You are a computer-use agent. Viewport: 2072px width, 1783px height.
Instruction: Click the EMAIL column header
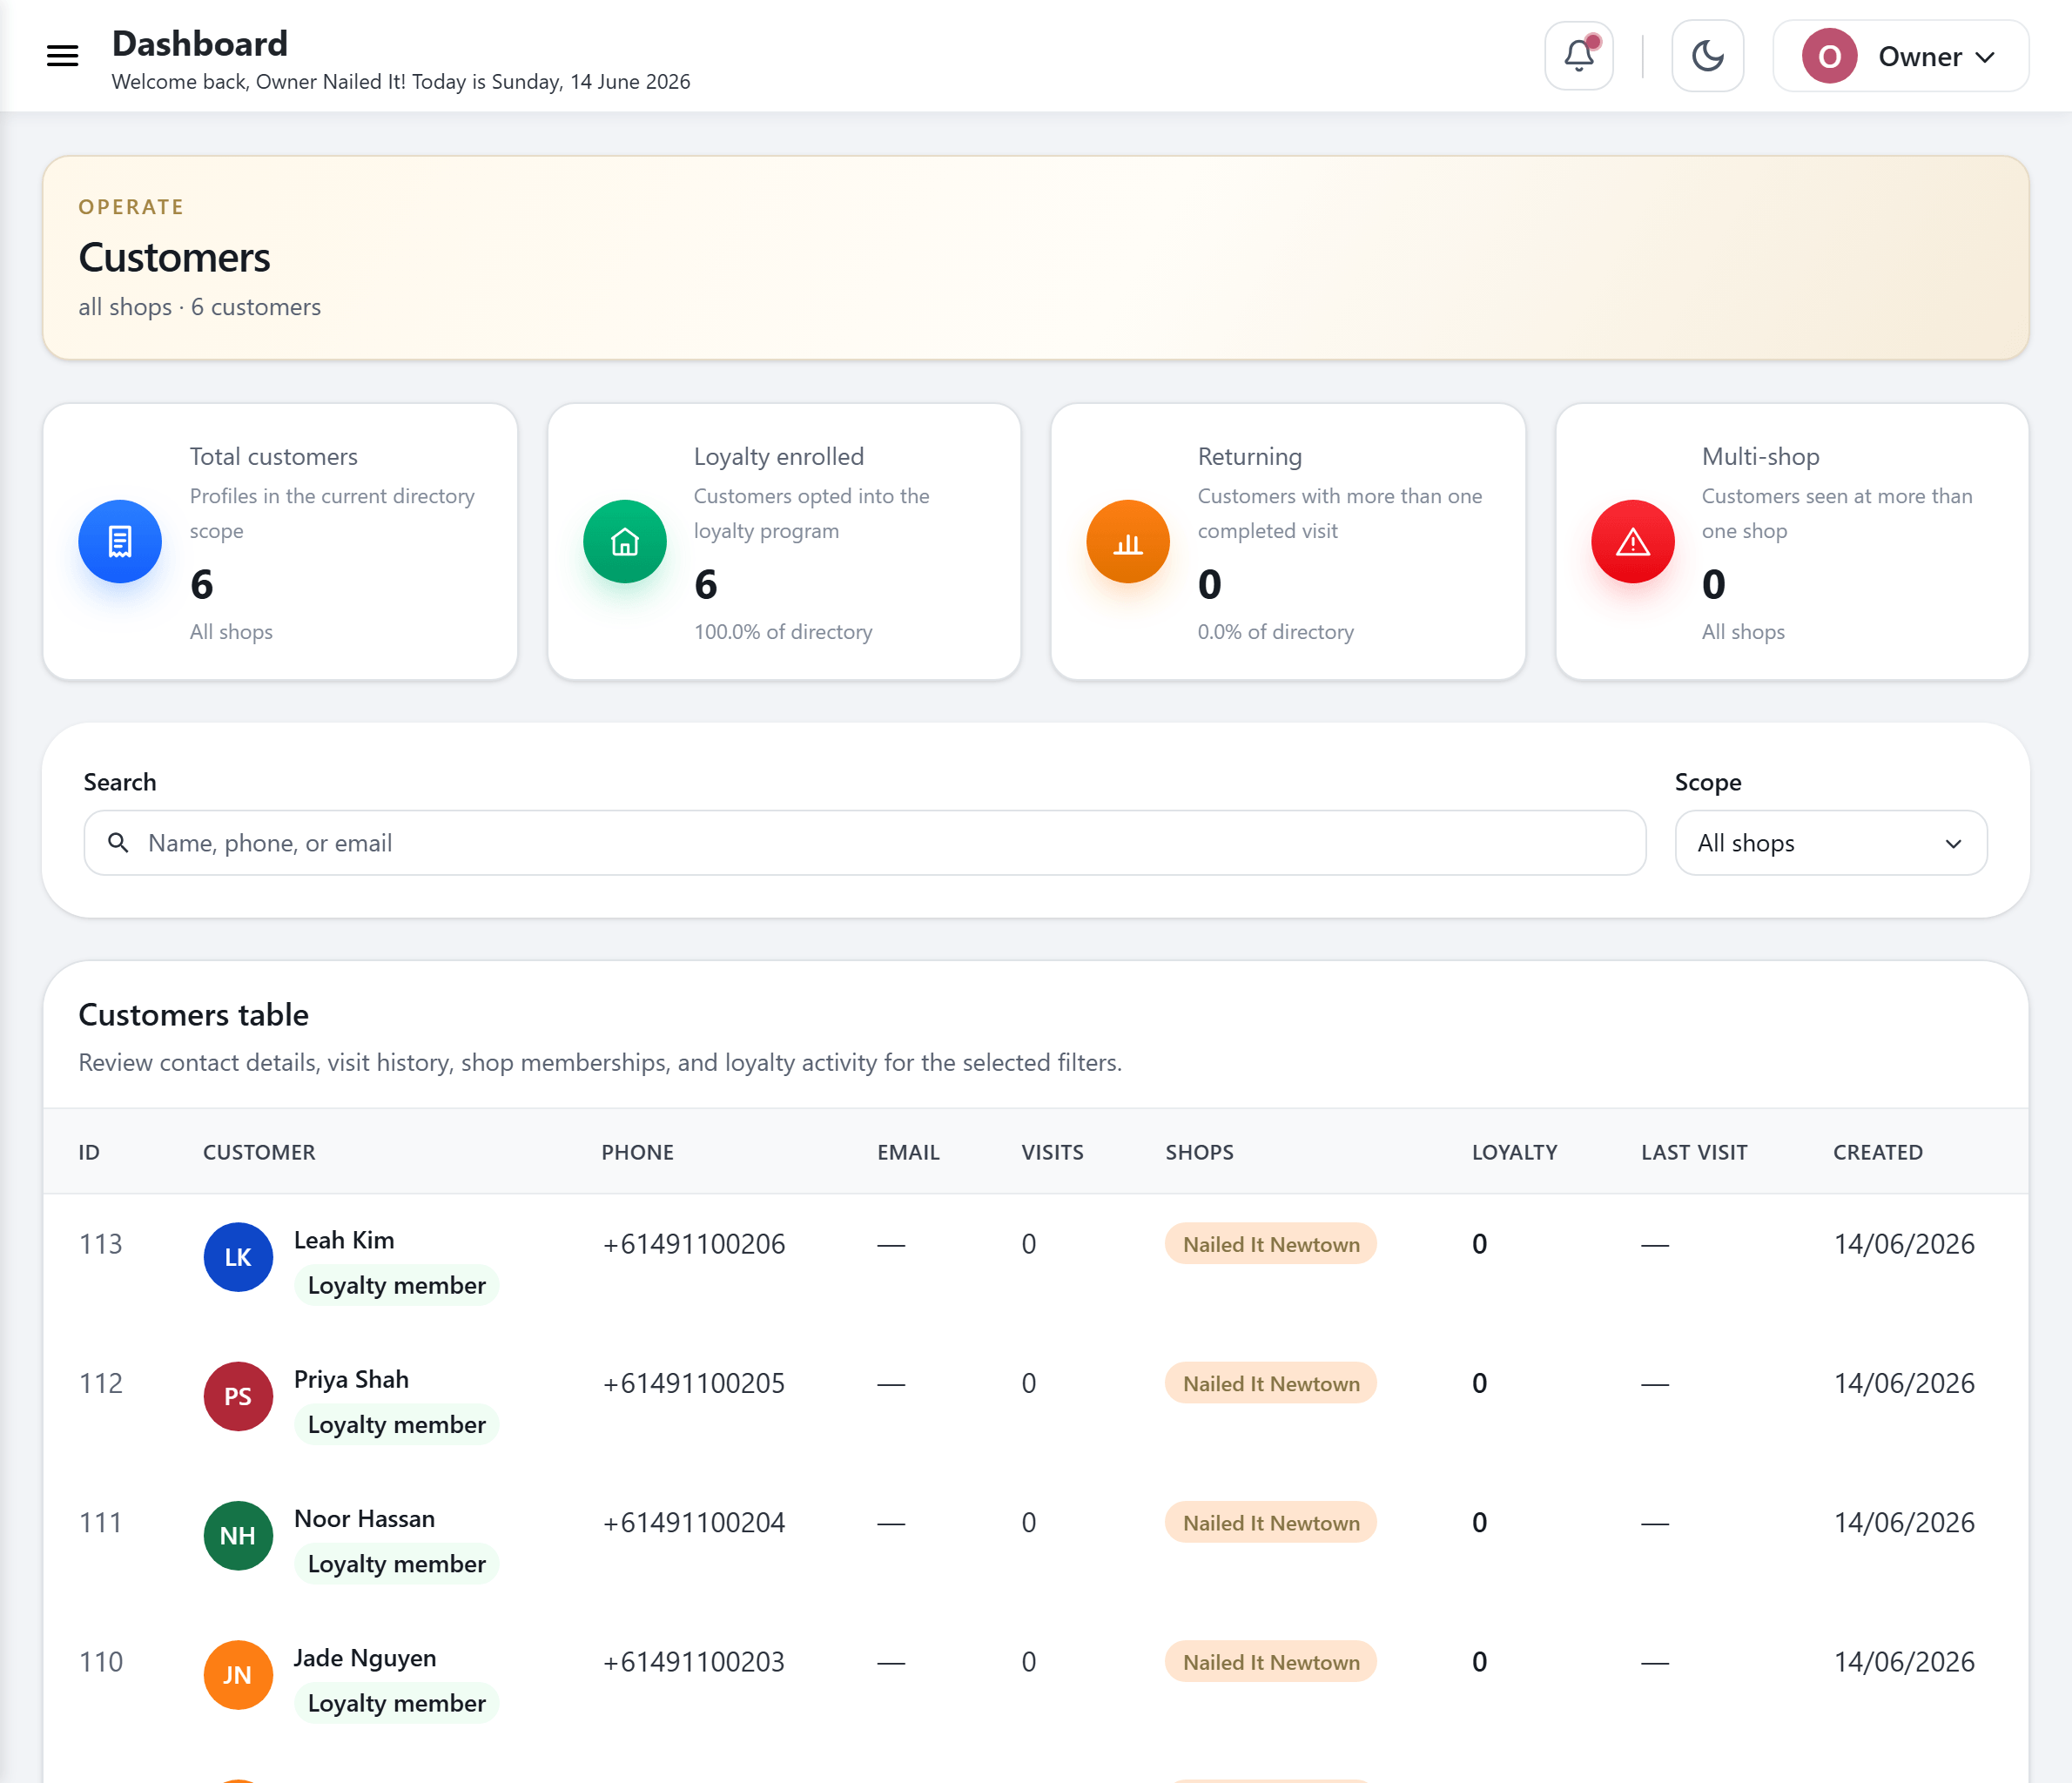pyautogui.click(x=908, y=1152)
